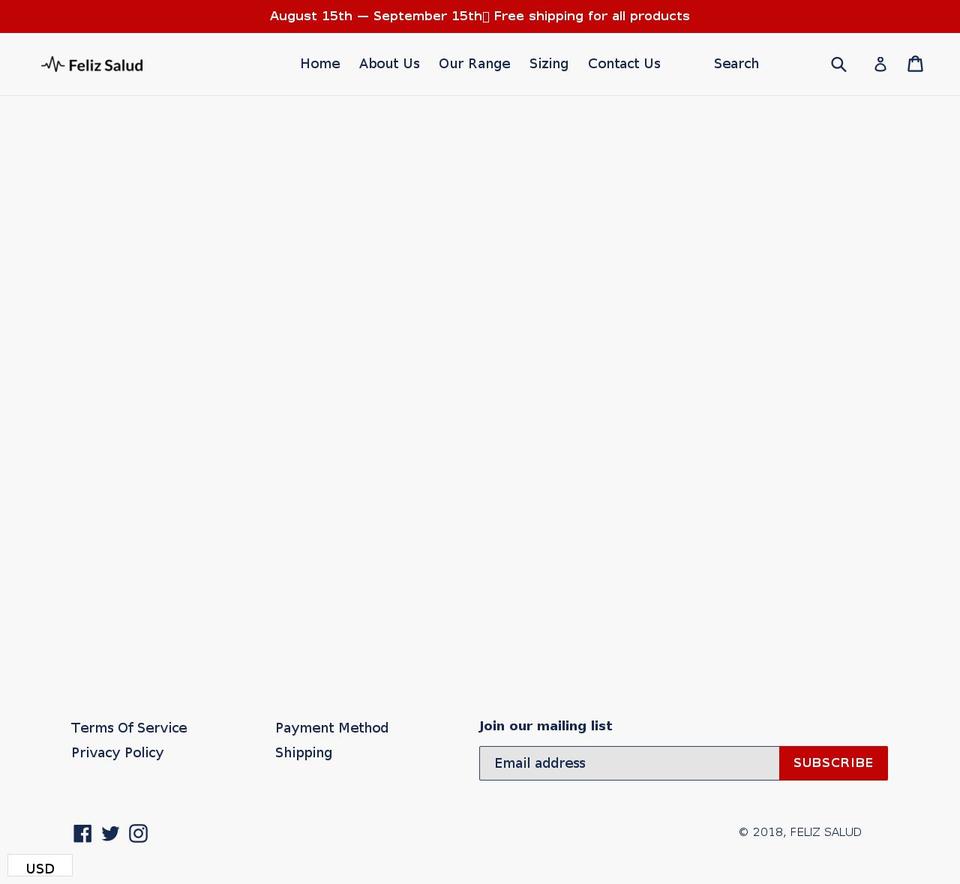960x884 pixels.
Task: Open Privacy Policy link
Action: (x=118, y=752)
